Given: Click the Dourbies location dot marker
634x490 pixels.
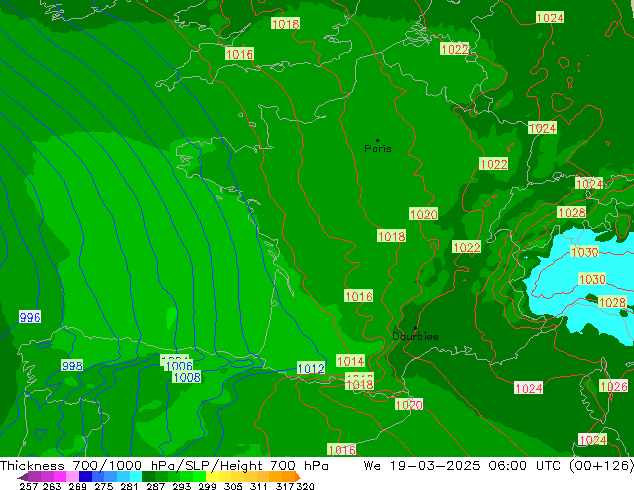Looking at the screenshot, I should click(415, 328).
